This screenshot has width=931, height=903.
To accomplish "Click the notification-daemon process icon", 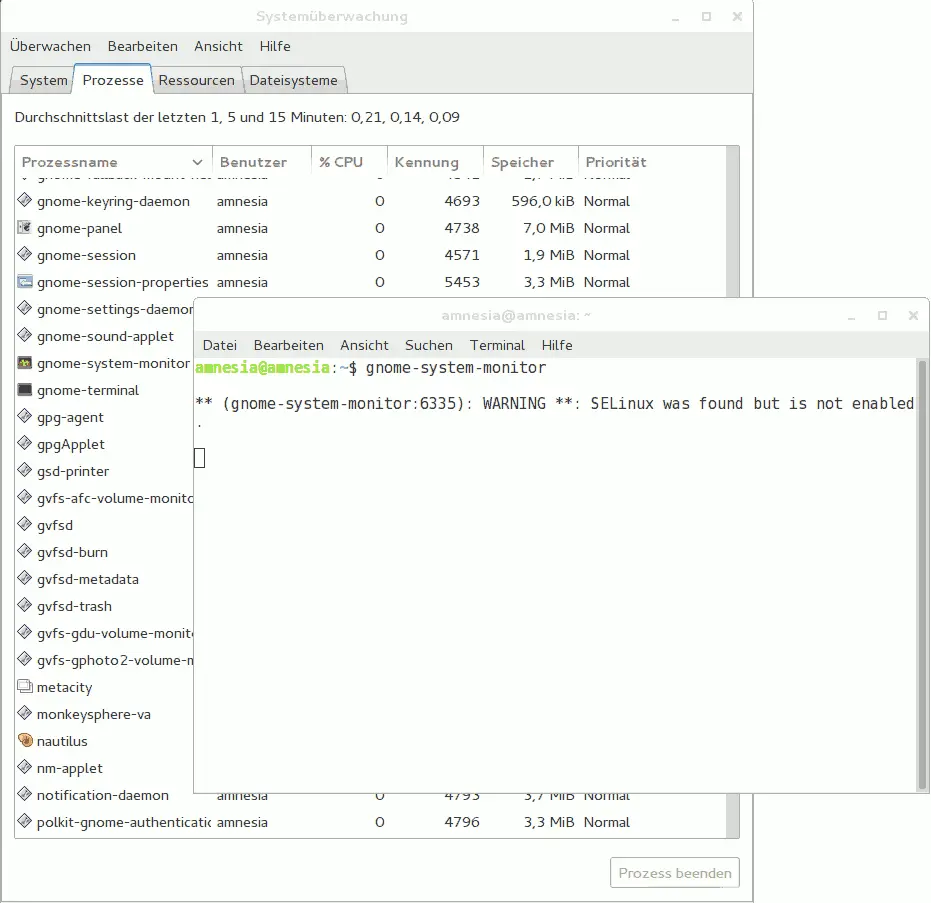I will (x=24, y=795).
